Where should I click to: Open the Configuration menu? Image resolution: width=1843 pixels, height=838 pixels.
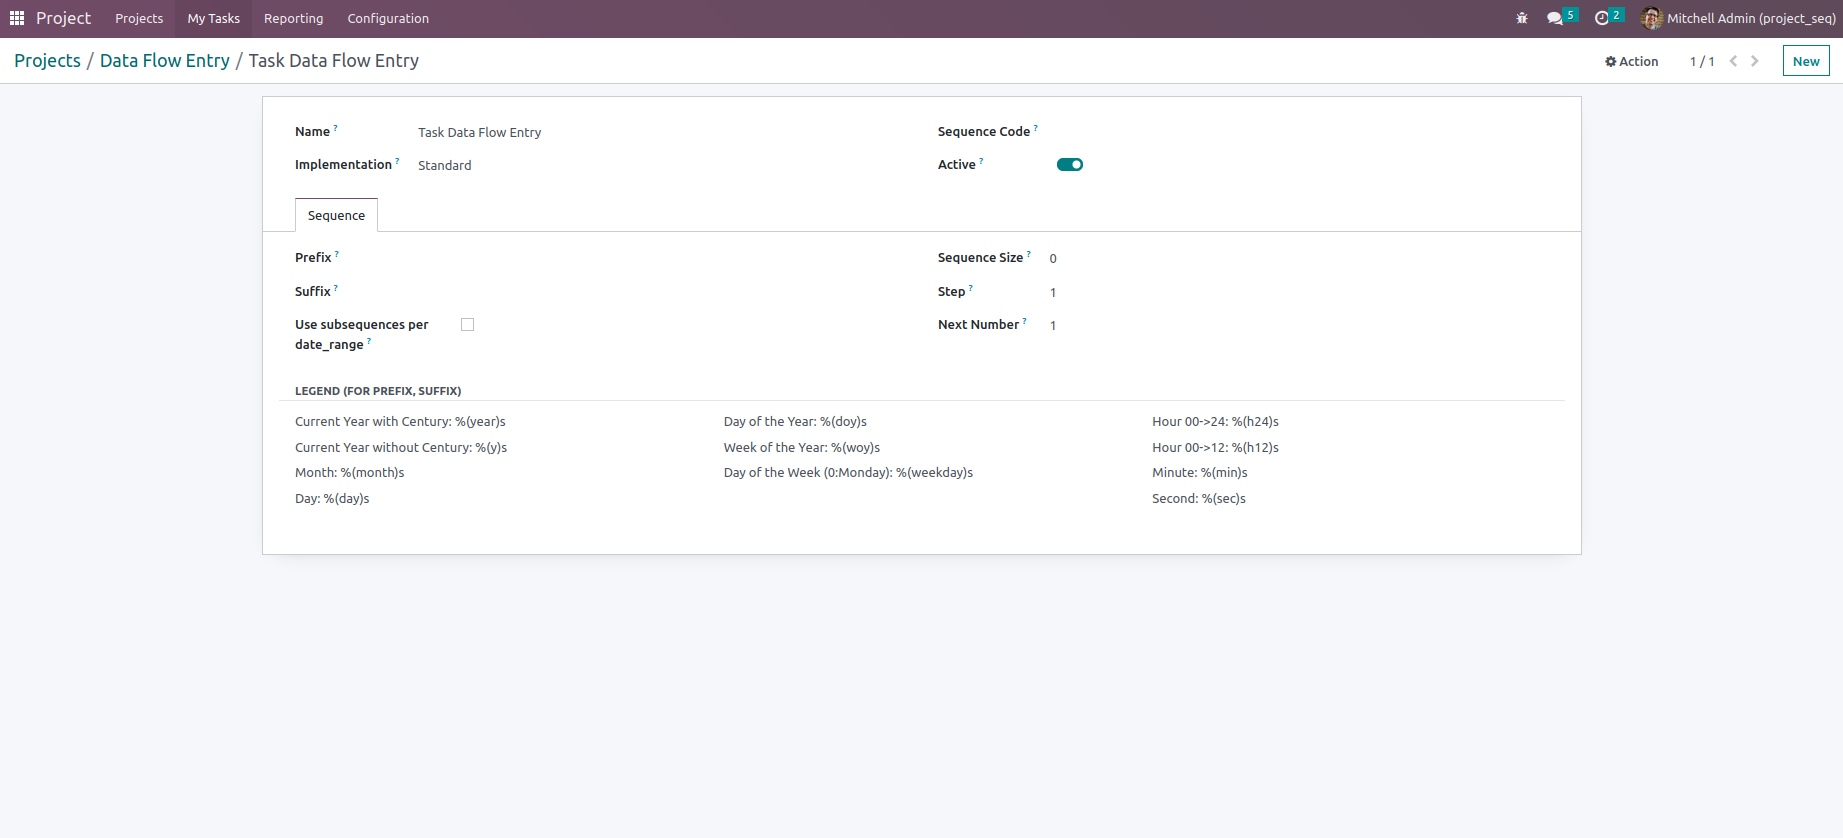(x=388, y=18)
